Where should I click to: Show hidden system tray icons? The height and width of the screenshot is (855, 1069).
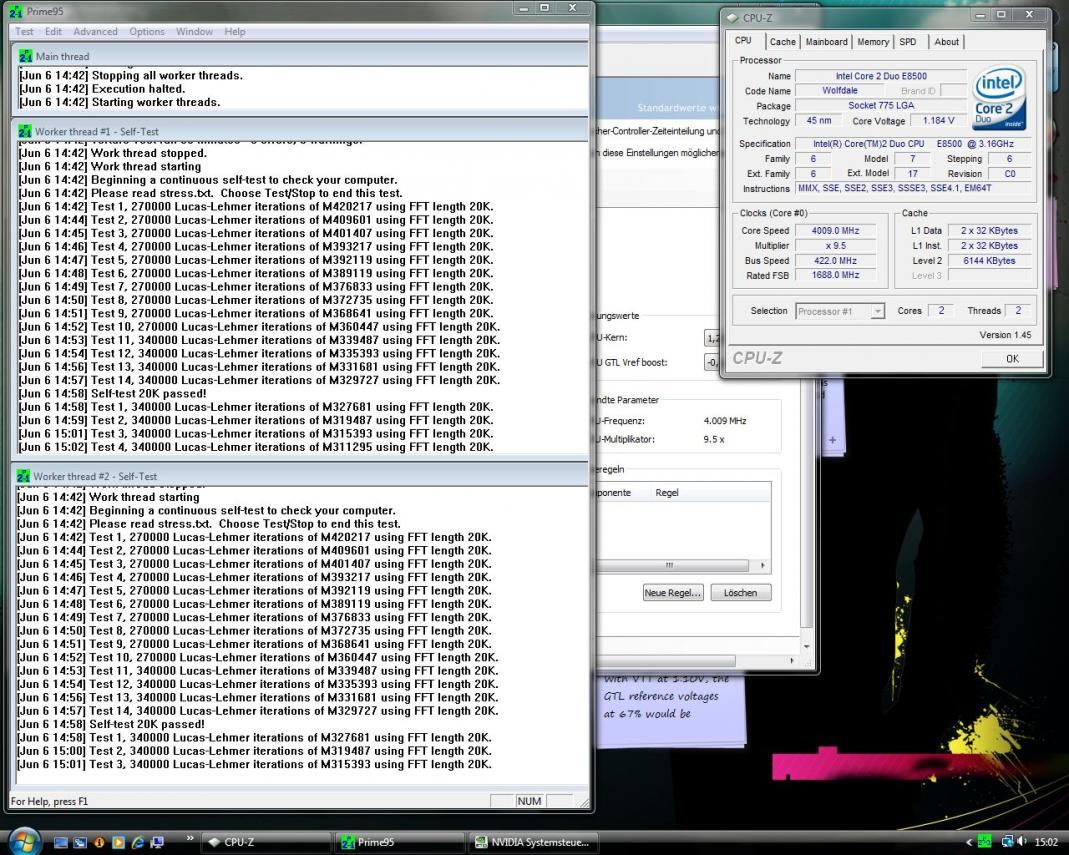pyautogui.click(x=969, y=843)
